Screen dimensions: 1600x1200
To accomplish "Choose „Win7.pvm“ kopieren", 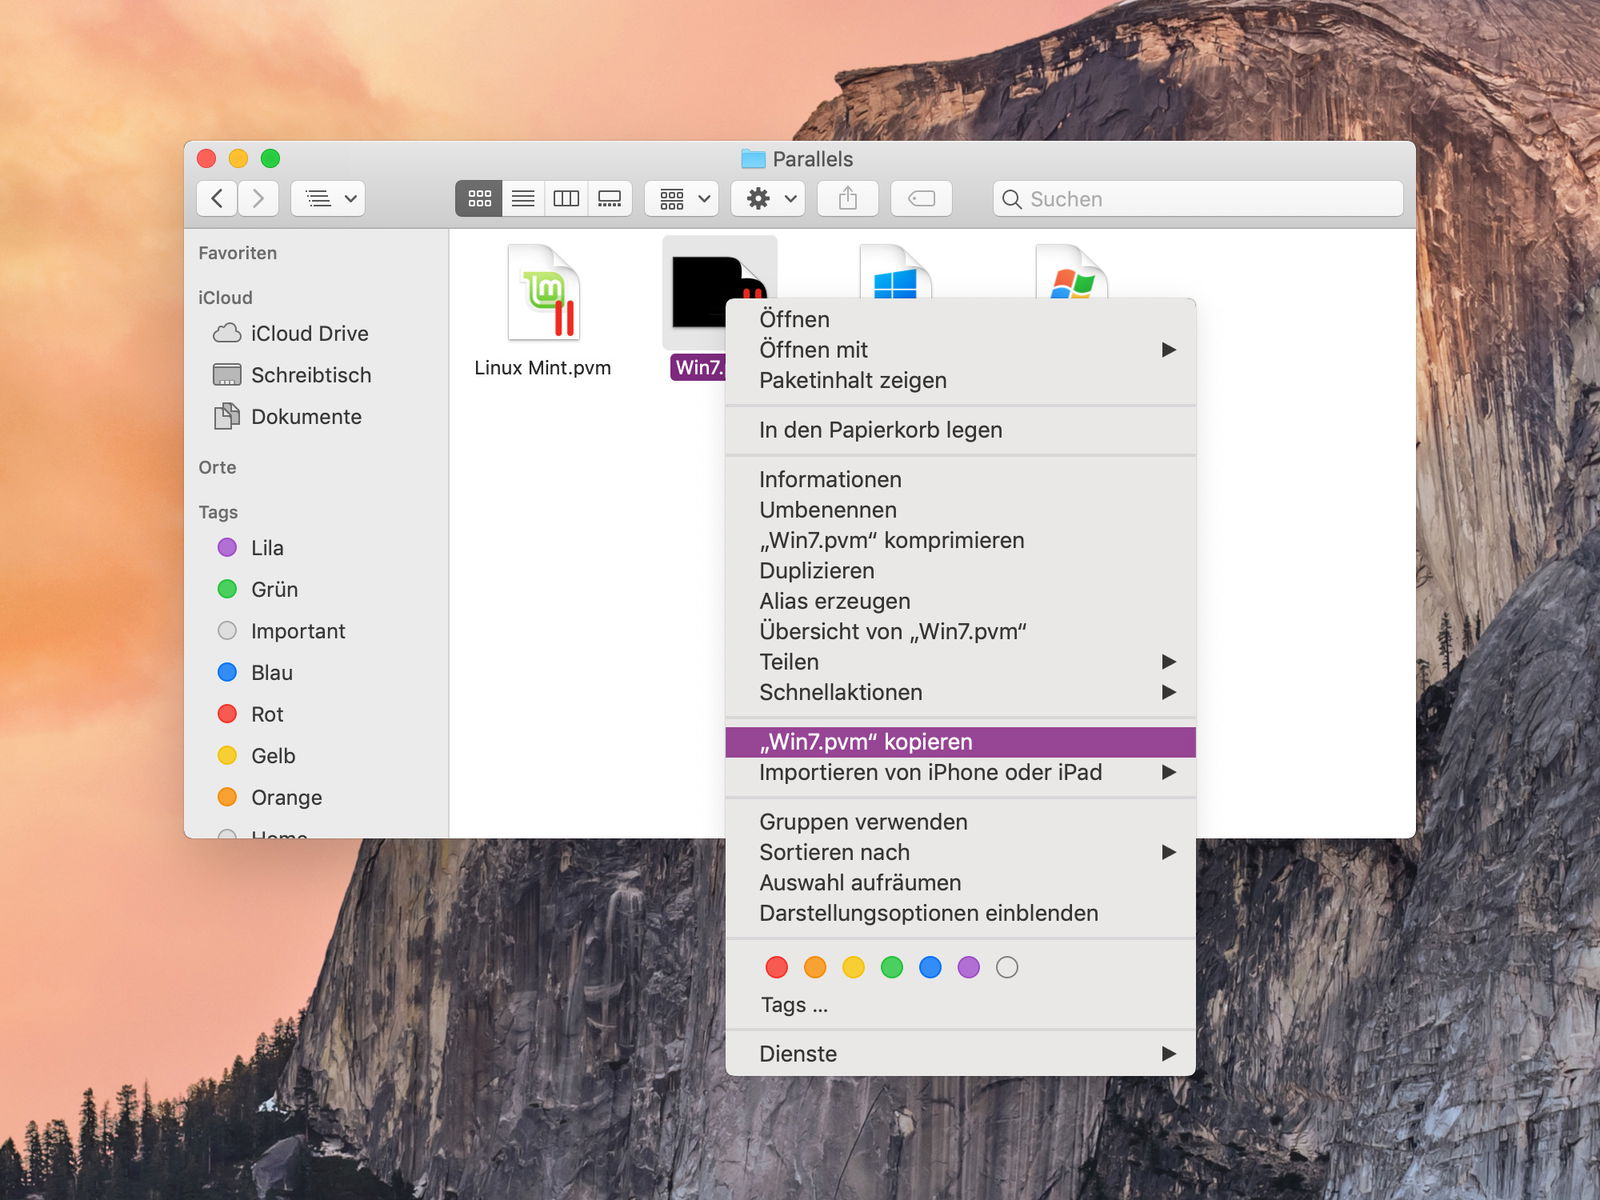I will pyautogui.click(x=960, y=742).
